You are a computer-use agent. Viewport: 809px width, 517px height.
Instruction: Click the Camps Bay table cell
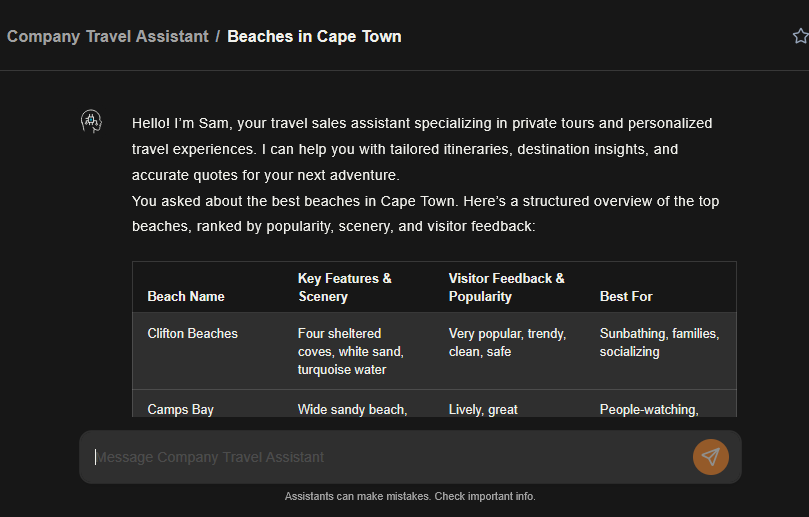tap(180, 409)
